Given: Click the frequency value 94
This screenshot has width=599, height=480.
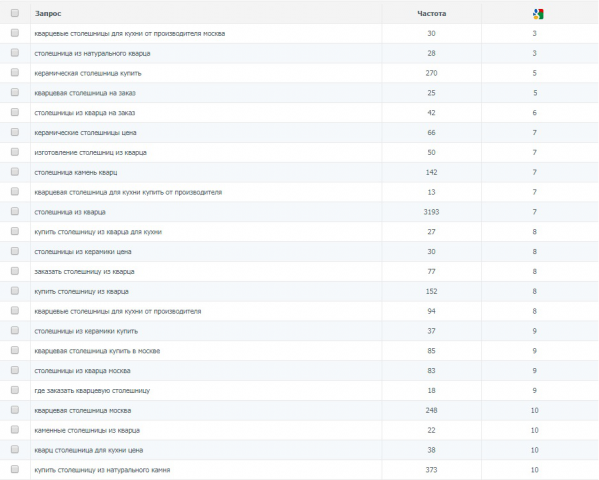Looking at the screenshot, I should pyautogui.click(x=431, y=311).
